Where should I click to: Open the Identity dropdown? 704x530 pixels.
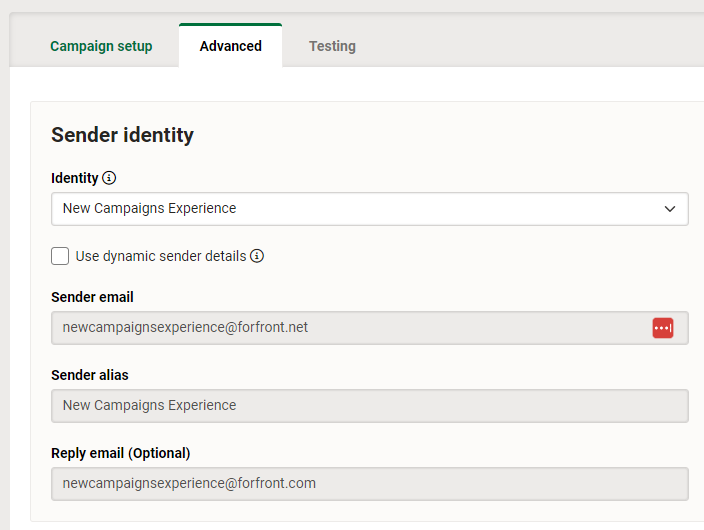[370, 209]
